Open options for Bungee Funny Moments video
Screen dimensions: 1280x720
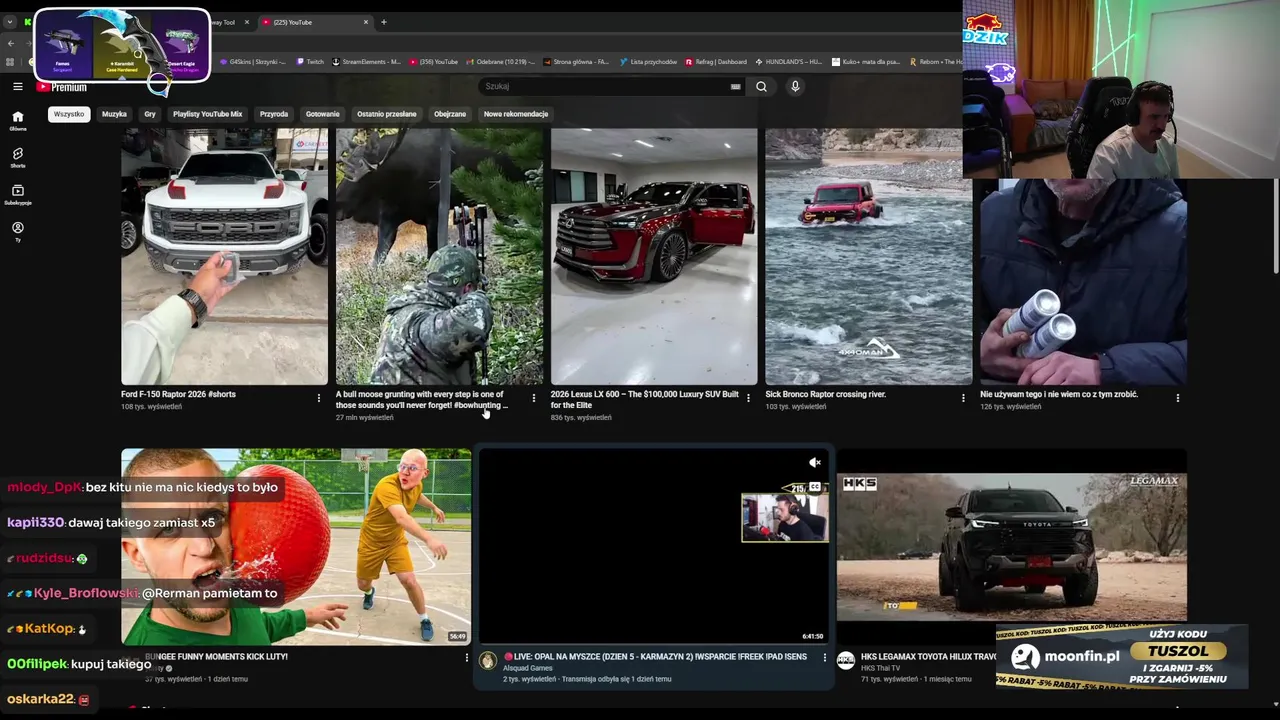466,658
